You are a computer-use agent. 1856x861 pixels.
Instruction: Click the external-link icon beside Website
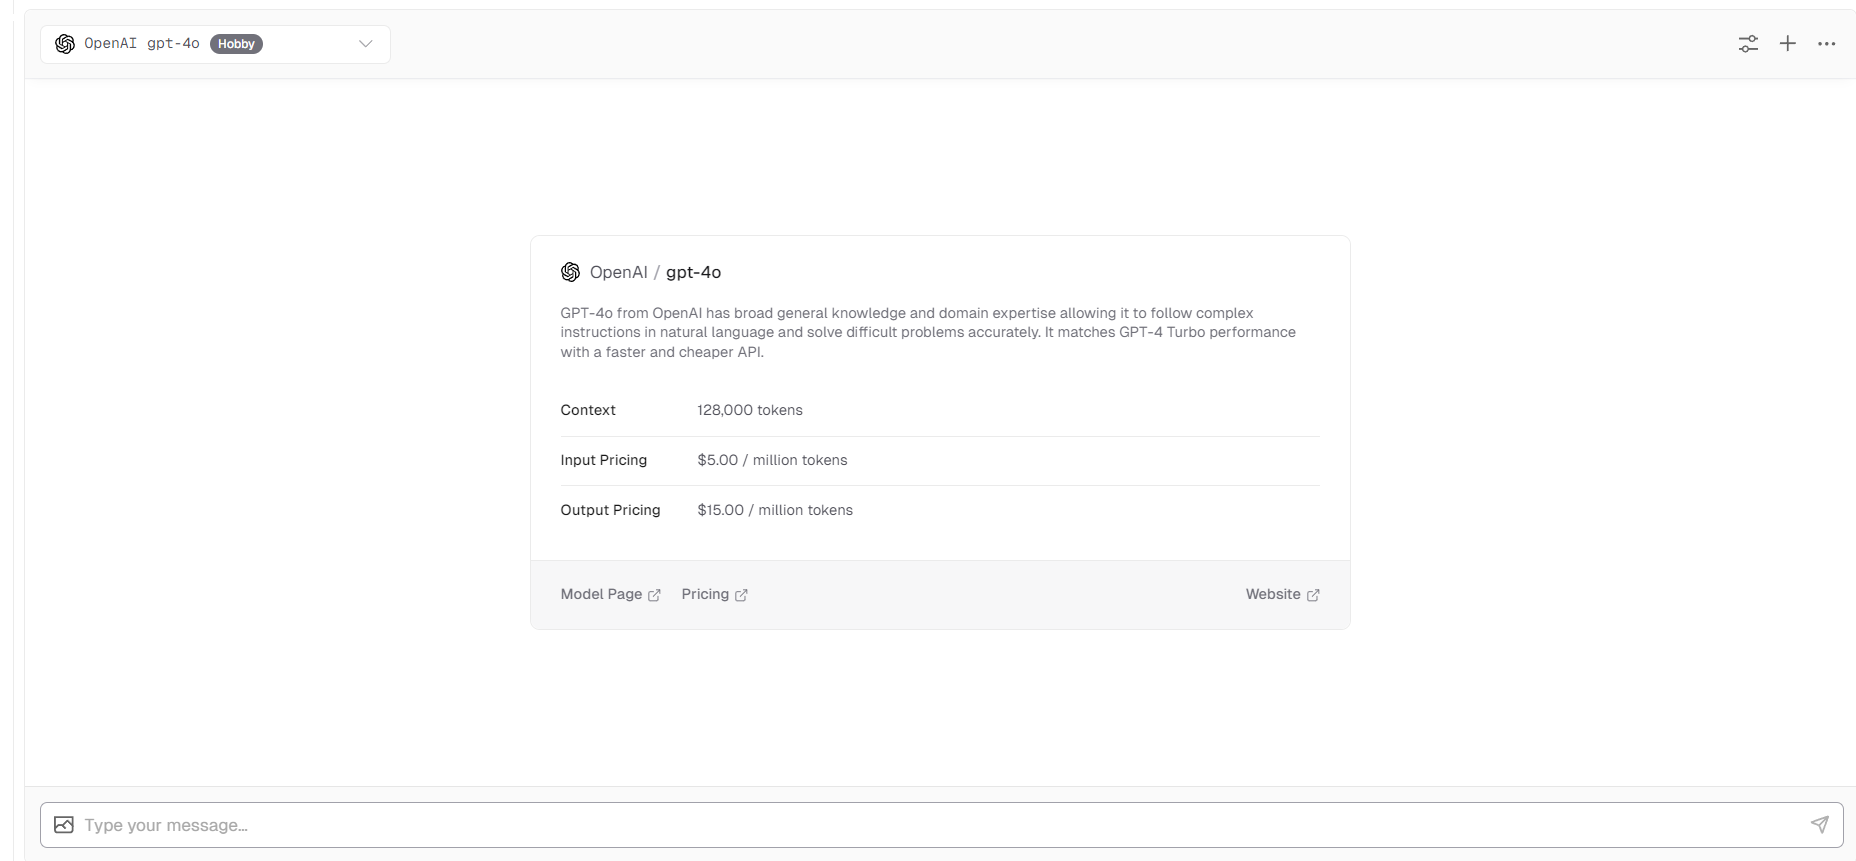[x=1313, y=595]
